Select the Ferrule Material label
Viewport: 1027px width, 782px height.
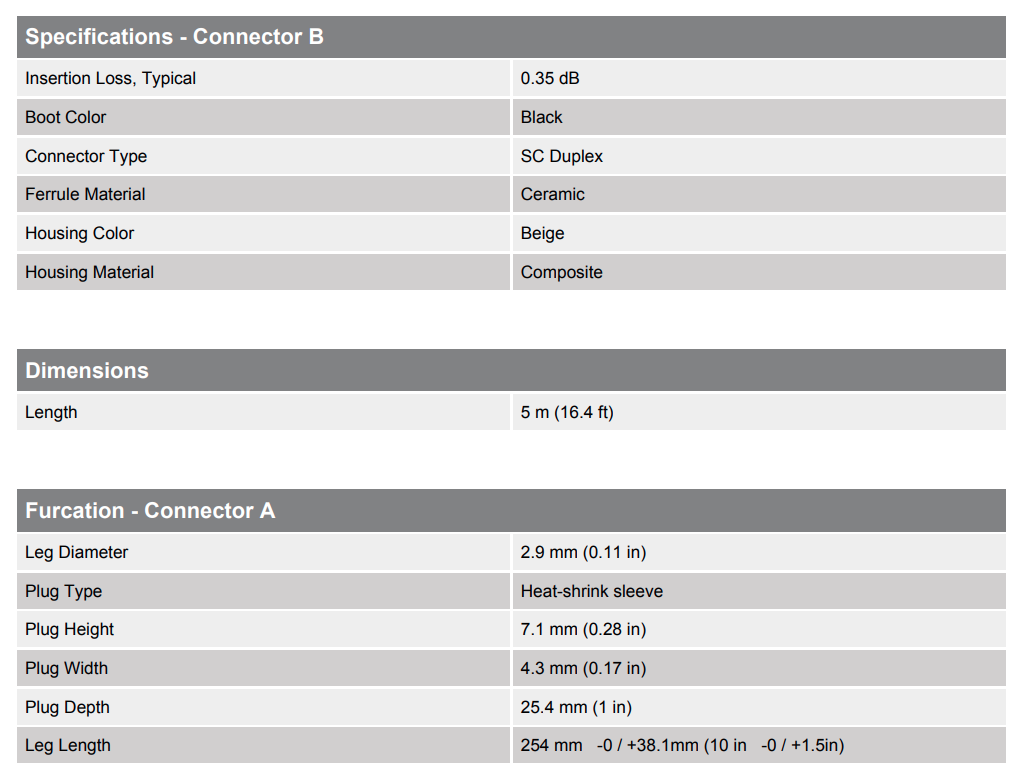(x=85, y=194)
